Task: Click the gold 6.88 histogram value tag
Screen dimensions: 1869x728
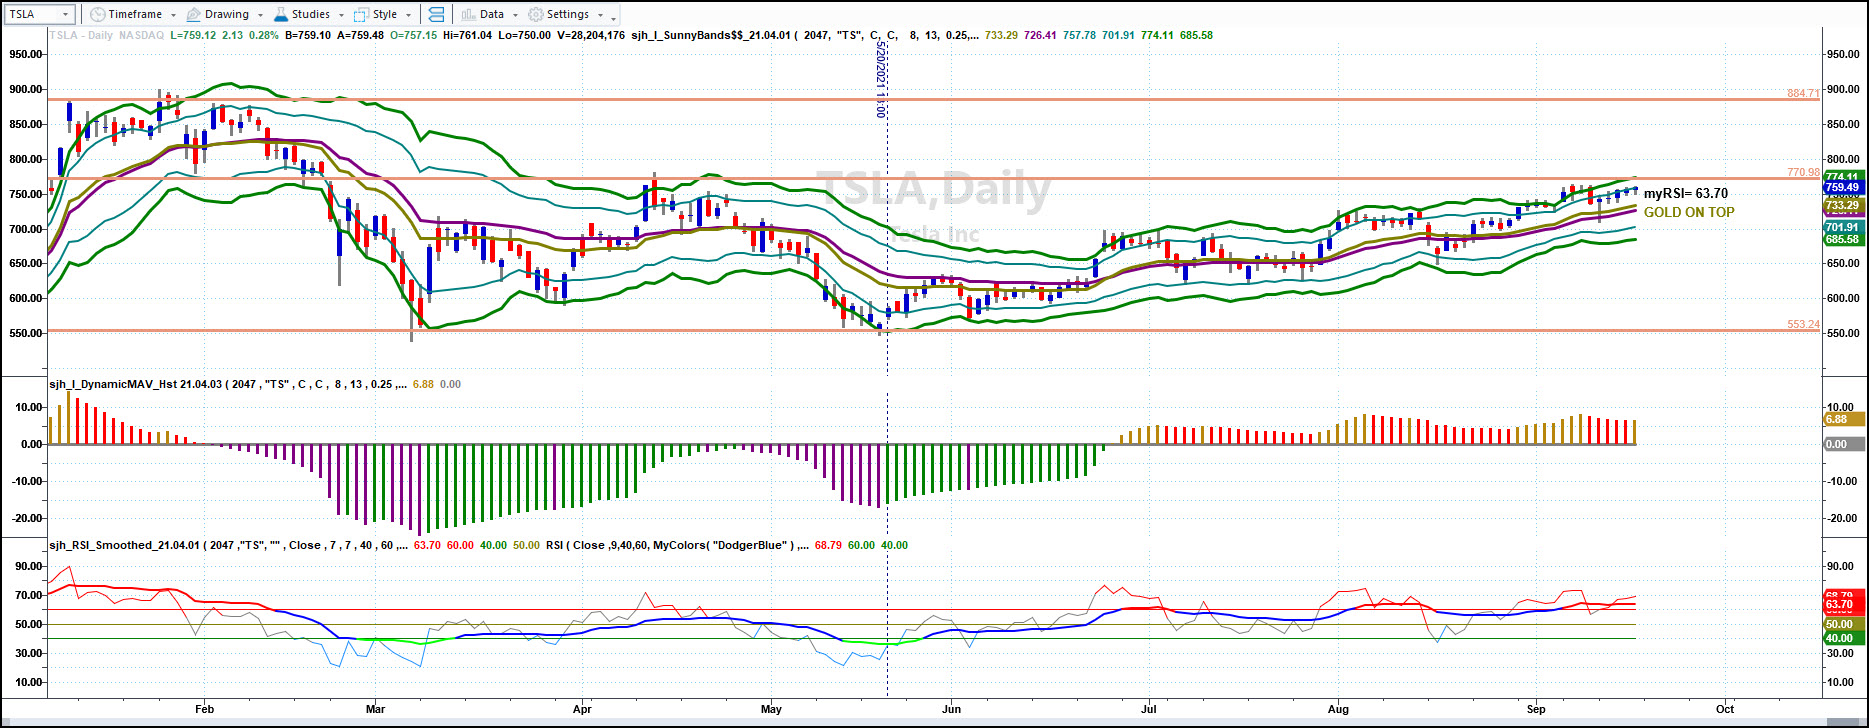Action: point(1844,420)
